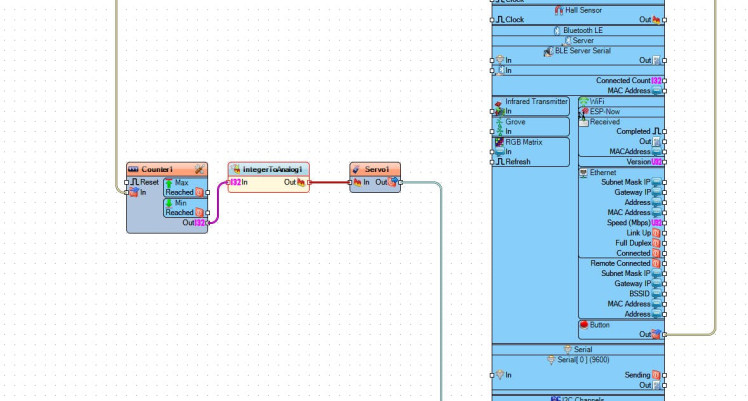Click the WiFi section icon
The width and height of the screenshot is (748, 401).
point(584,101)
